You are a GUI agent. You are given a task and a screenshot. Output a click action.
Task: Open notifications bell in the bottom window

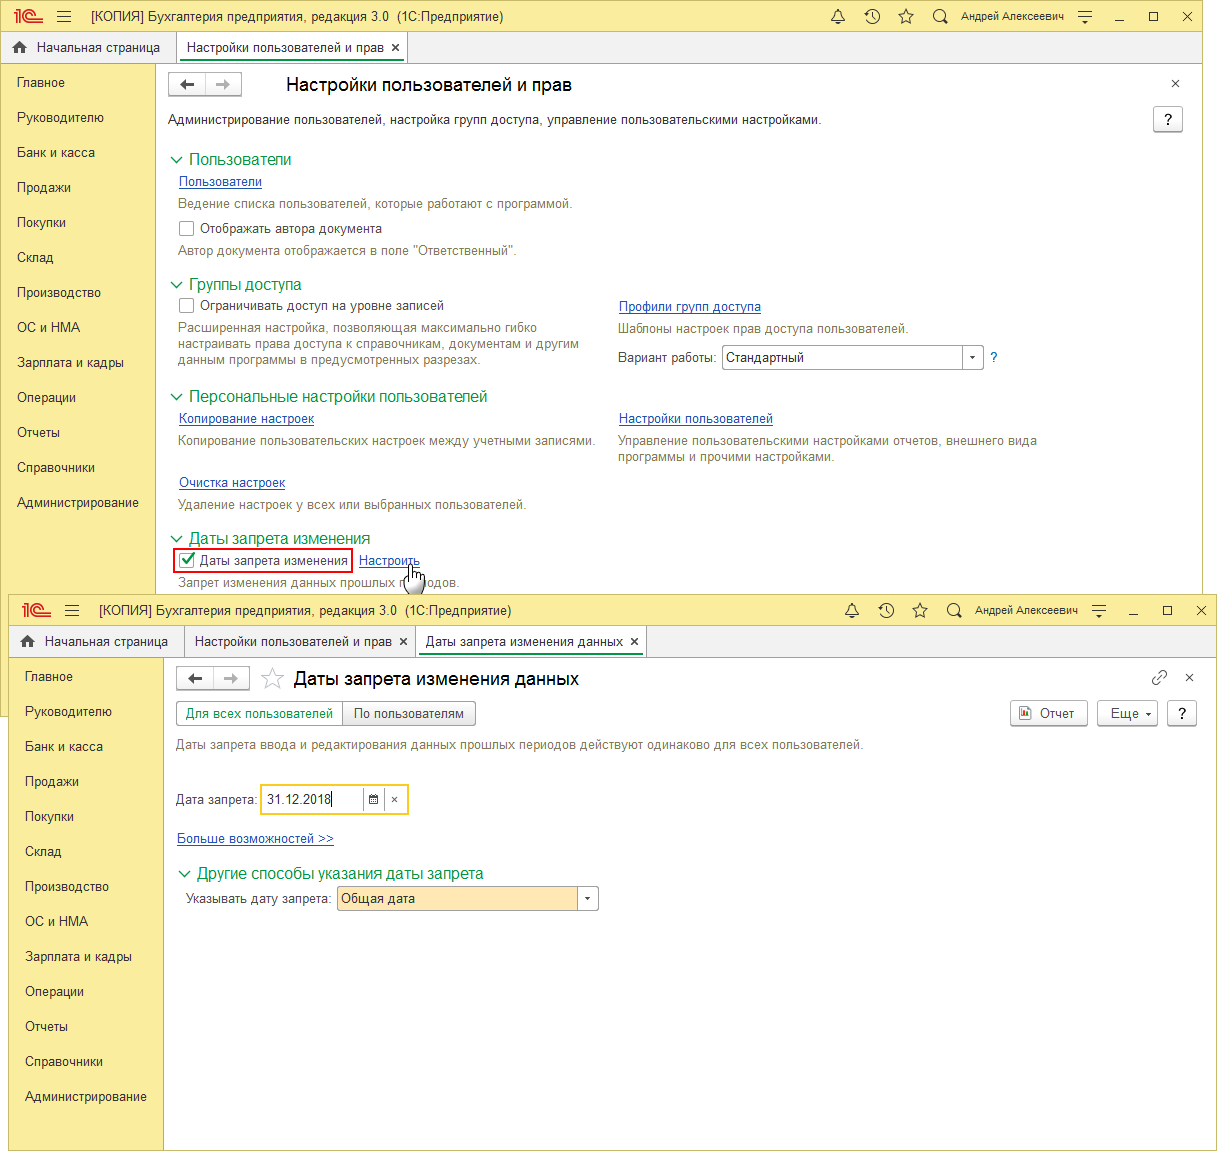pos(852,611)
